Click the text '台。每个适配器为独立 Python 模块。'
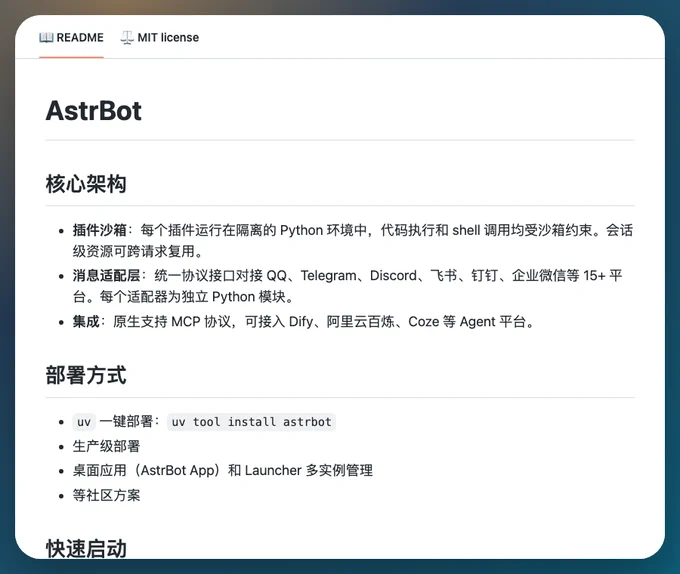The height and width of the screenshot is (574, 680). [183, 297]
